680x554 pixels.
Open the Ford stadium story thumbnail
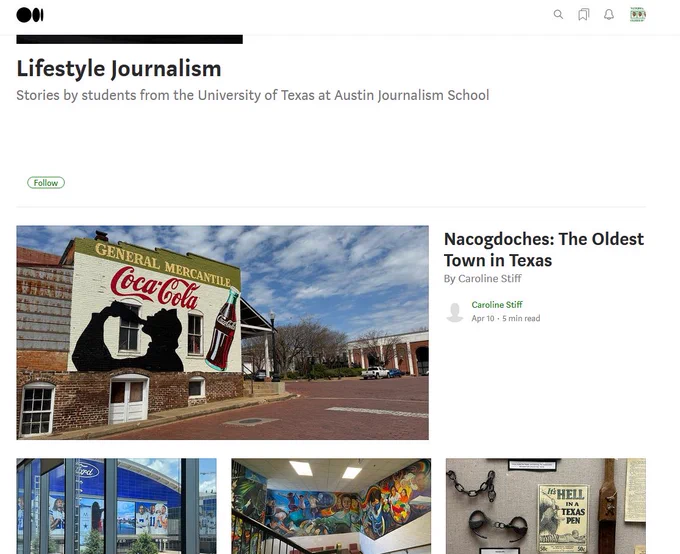(x=116, y=506)
